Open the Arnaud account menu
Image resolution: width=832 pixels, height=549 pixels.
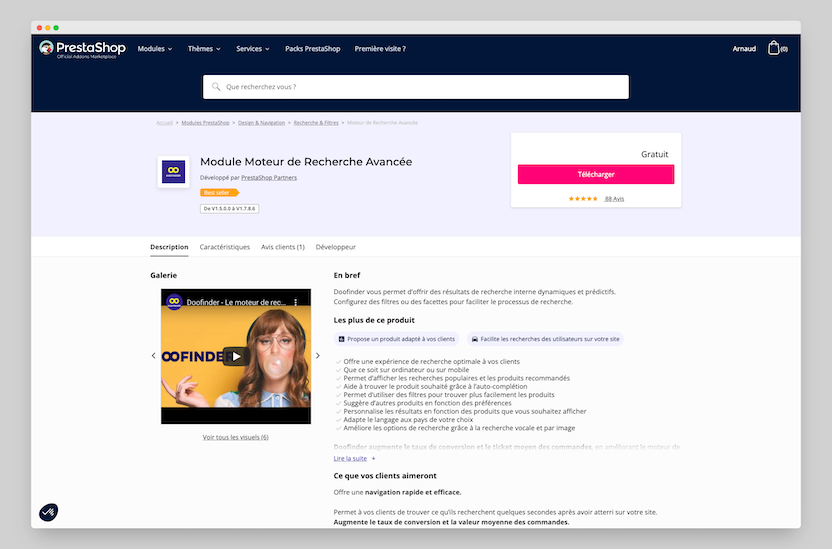(744, 49)
